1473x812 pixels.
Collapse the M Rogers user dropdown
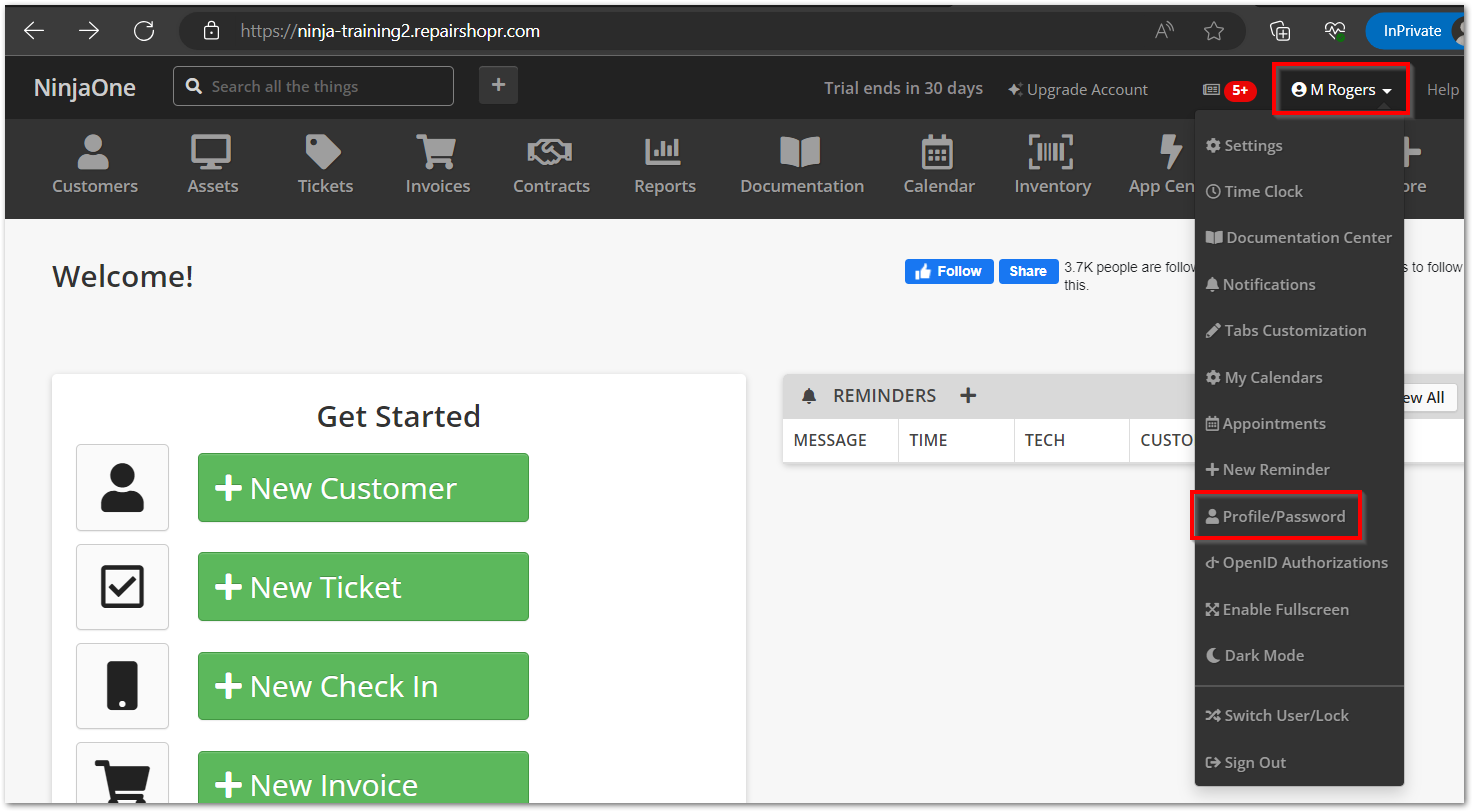coord(1341,90)
